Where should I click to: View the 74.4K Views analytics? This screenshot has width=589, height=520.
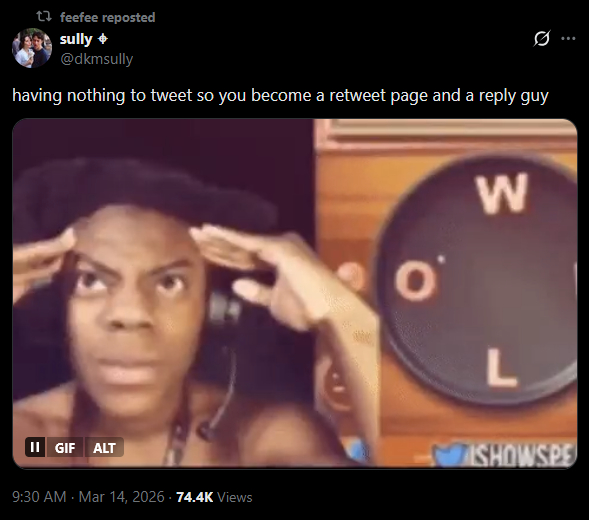[x=214, y=497]
